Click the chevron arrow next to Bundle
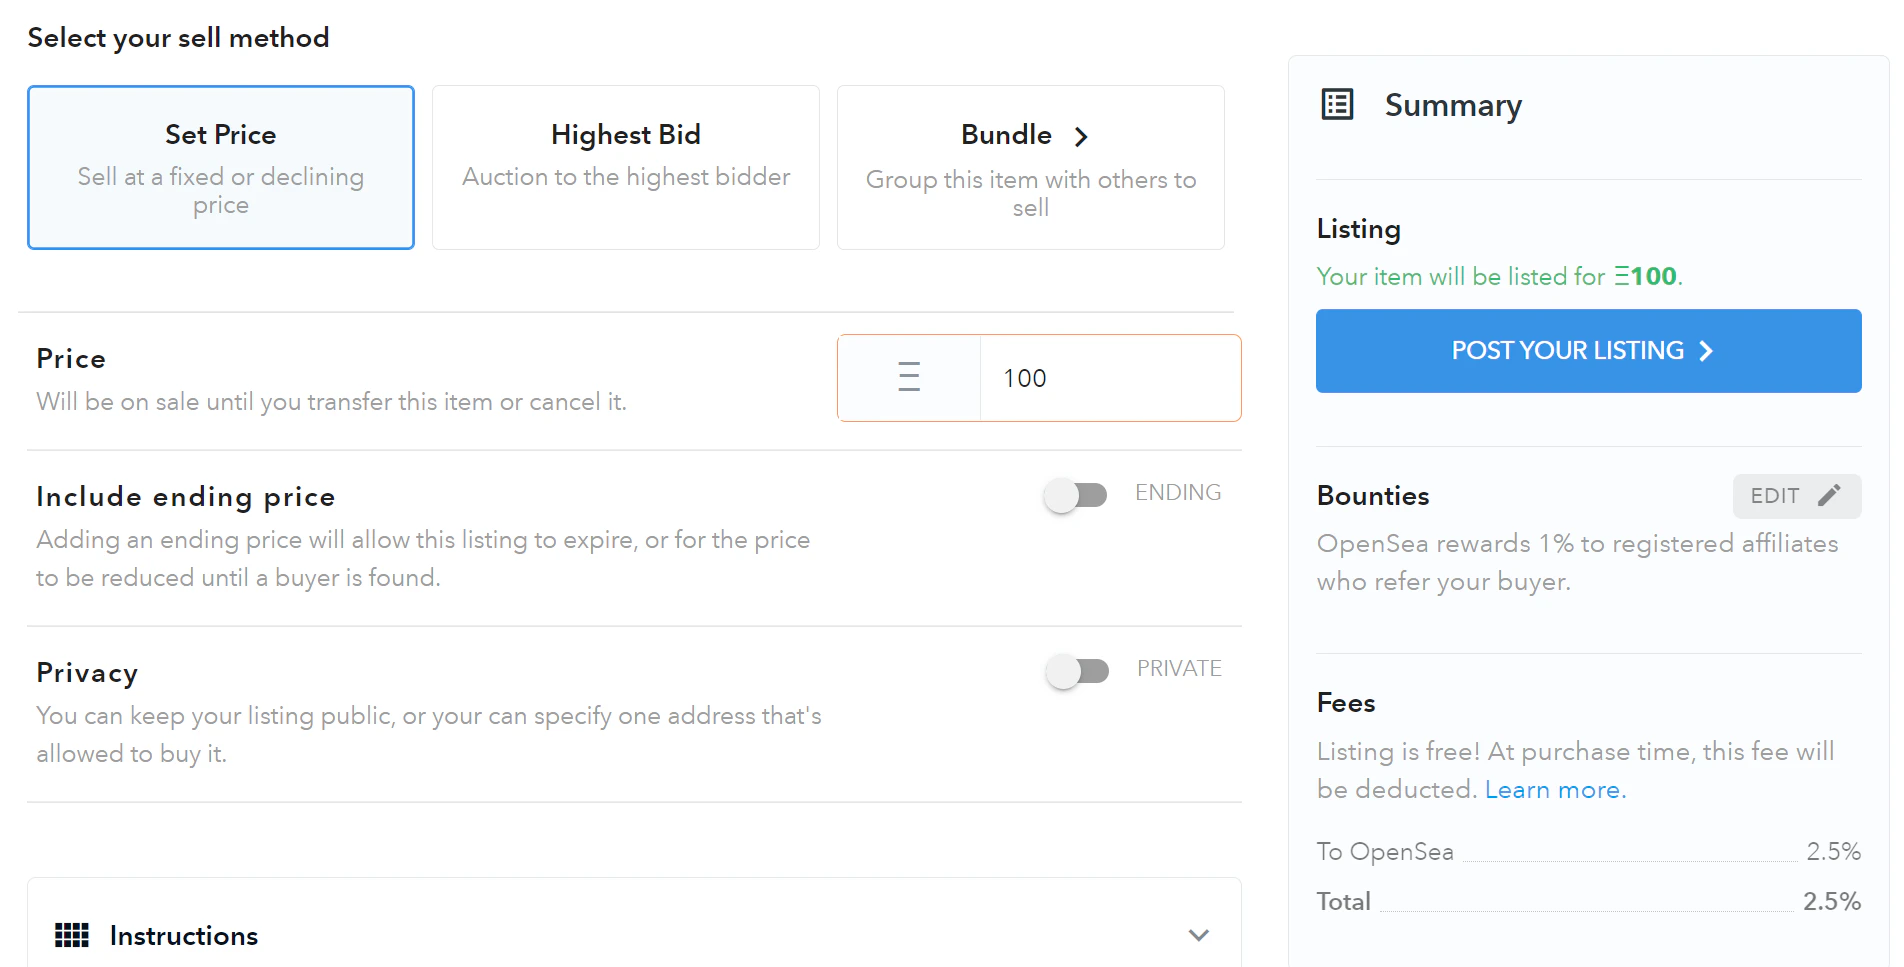 click(x=1081, y=136)
